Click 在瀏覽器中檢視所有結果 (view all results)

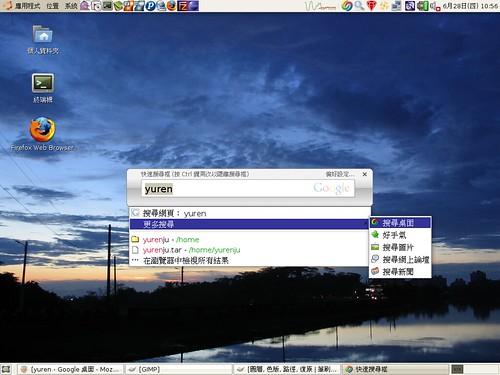pos(250,260)
